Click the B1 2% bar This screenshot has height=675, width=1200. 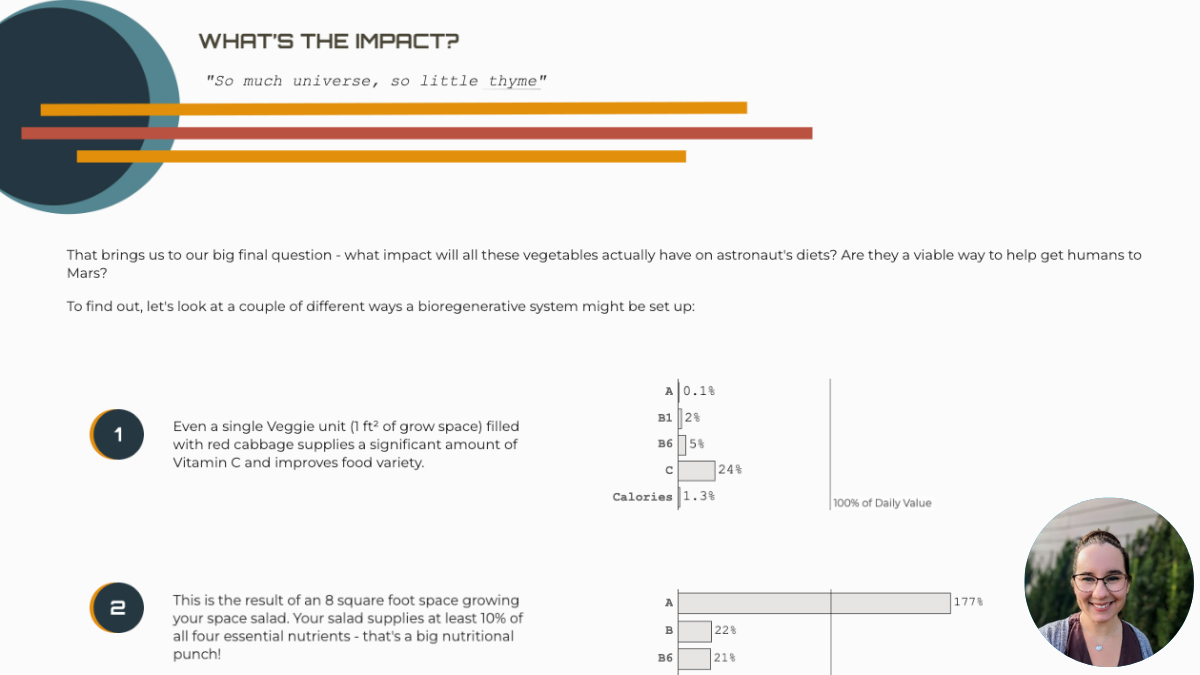click(x=680, y=418)
